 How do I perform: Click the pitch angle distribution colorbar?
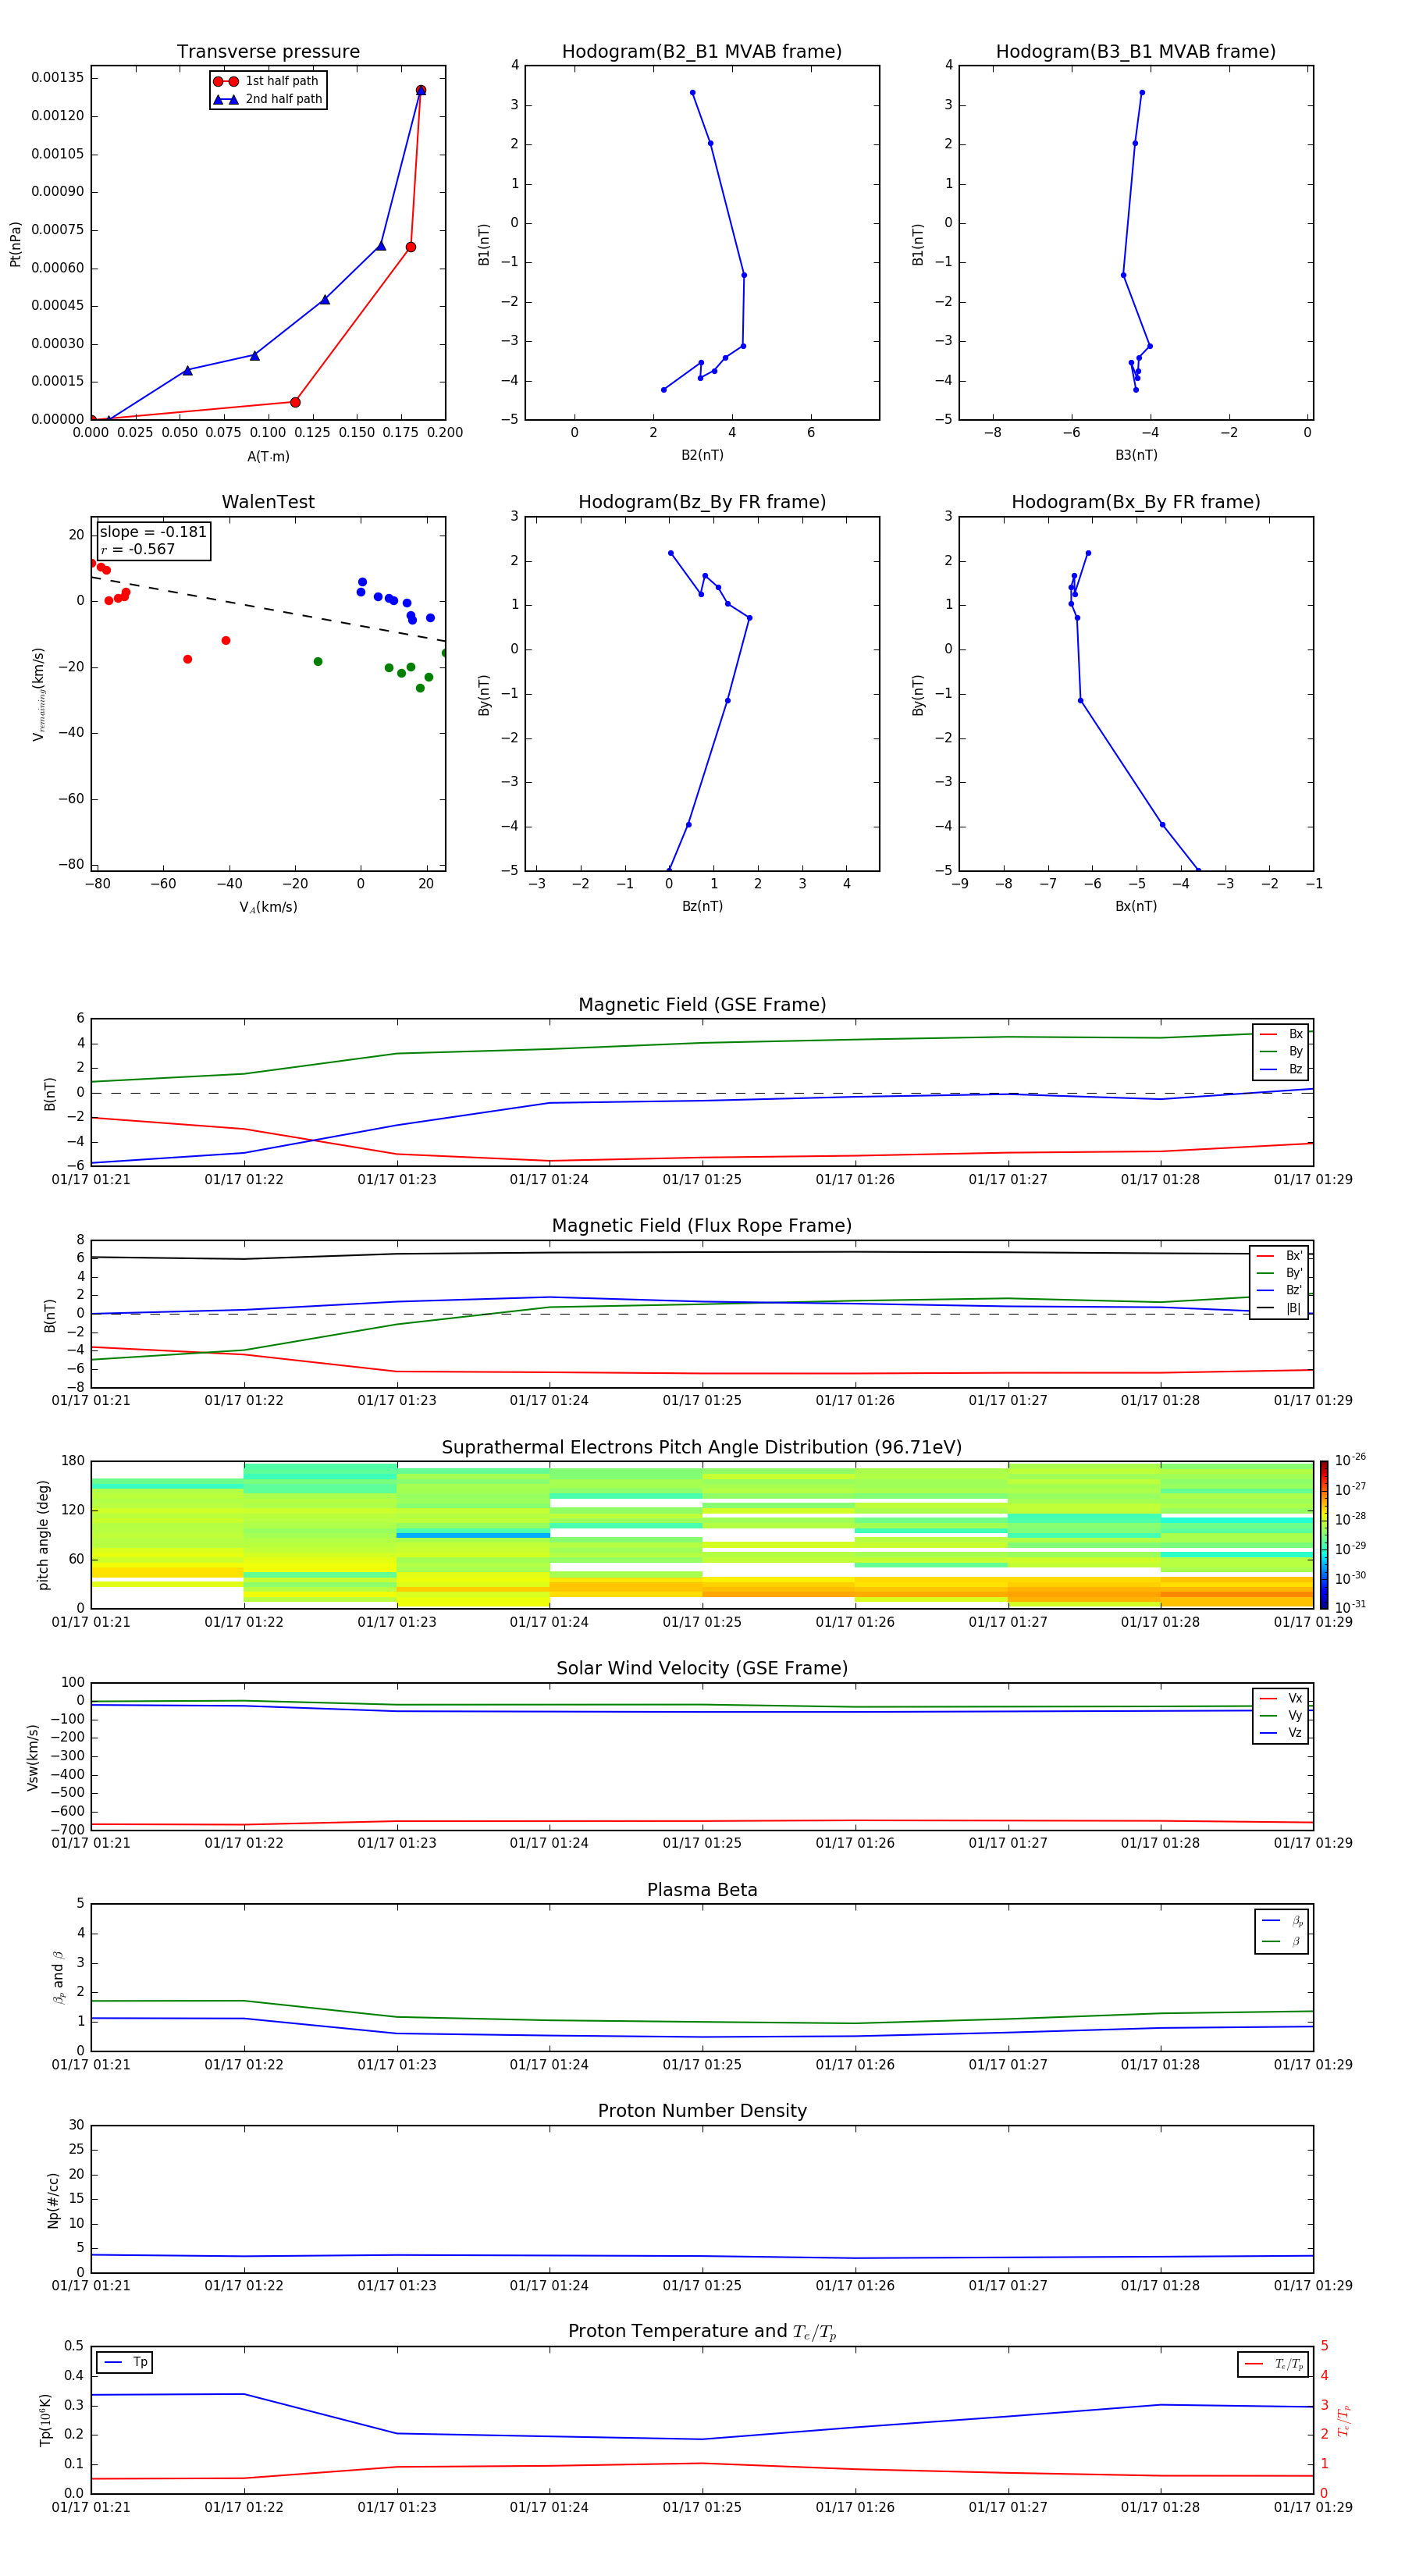[1323, 1535]
